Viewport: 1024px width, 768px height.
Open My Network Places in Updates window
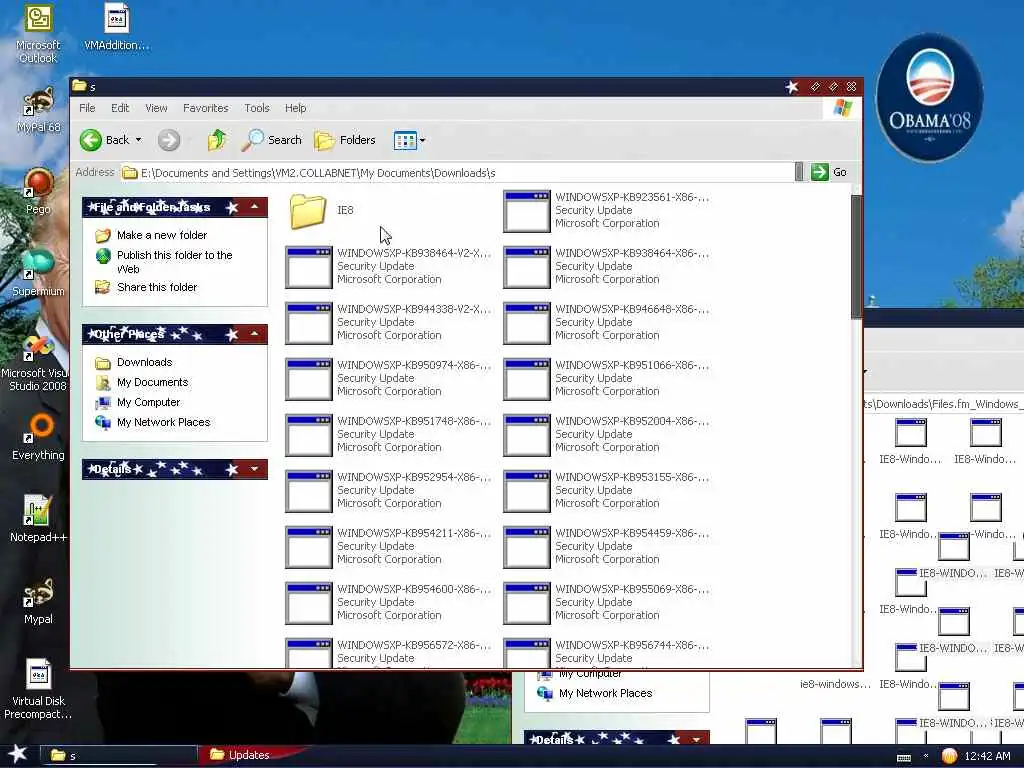pos(594,694)
